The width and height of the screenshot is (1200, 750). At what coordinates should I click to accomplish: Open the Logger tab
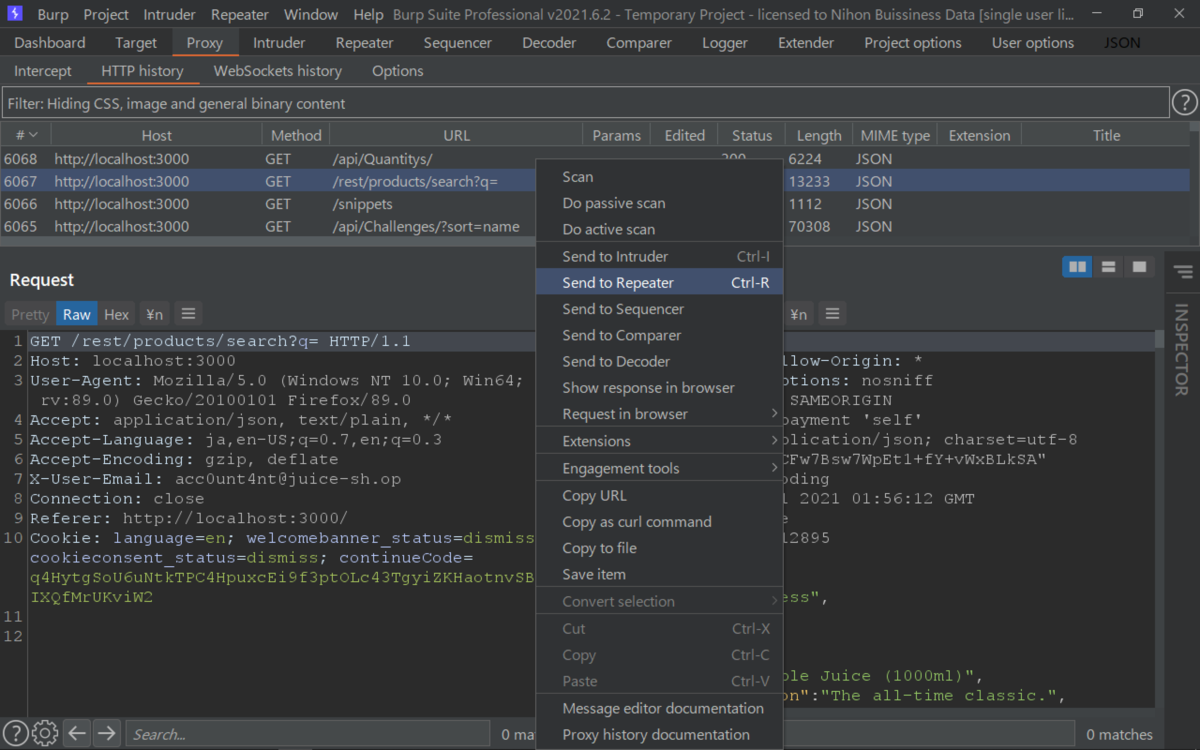tap(725, 43)
